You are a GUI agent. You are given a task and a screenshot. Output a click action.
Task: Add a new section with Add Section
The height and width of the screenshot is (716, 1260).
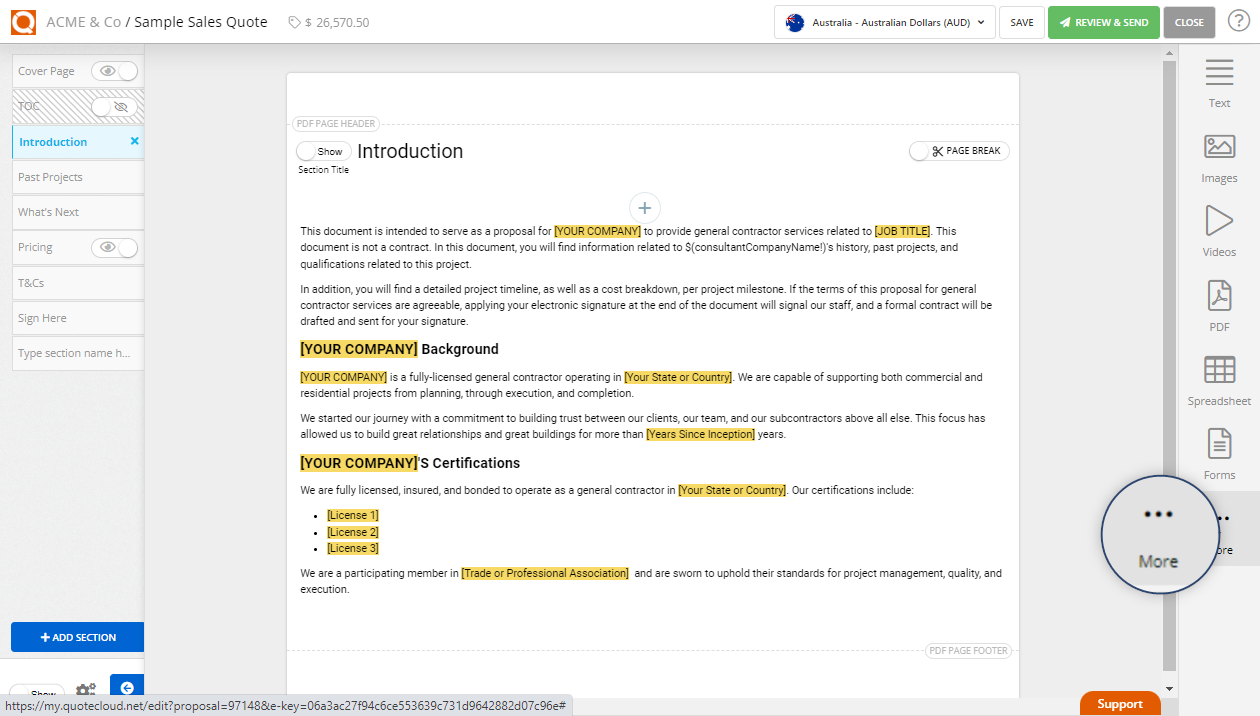(x=77, y=636)
